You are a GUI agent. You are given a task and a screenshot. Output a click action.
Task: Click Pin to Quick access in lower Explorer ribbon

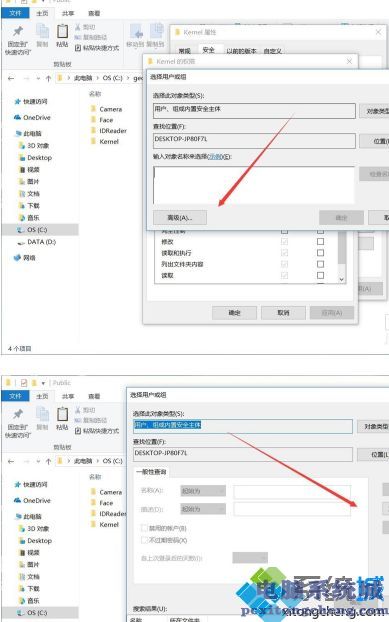17,423
